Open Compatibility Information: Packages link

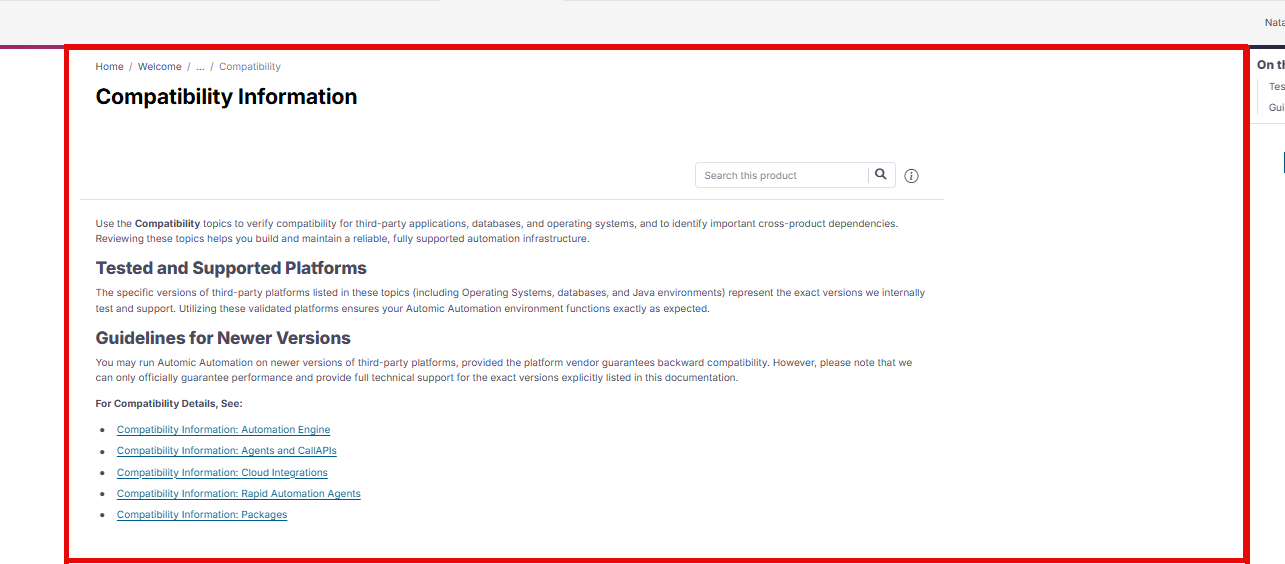pyautogui.click(x=202, y=515)
